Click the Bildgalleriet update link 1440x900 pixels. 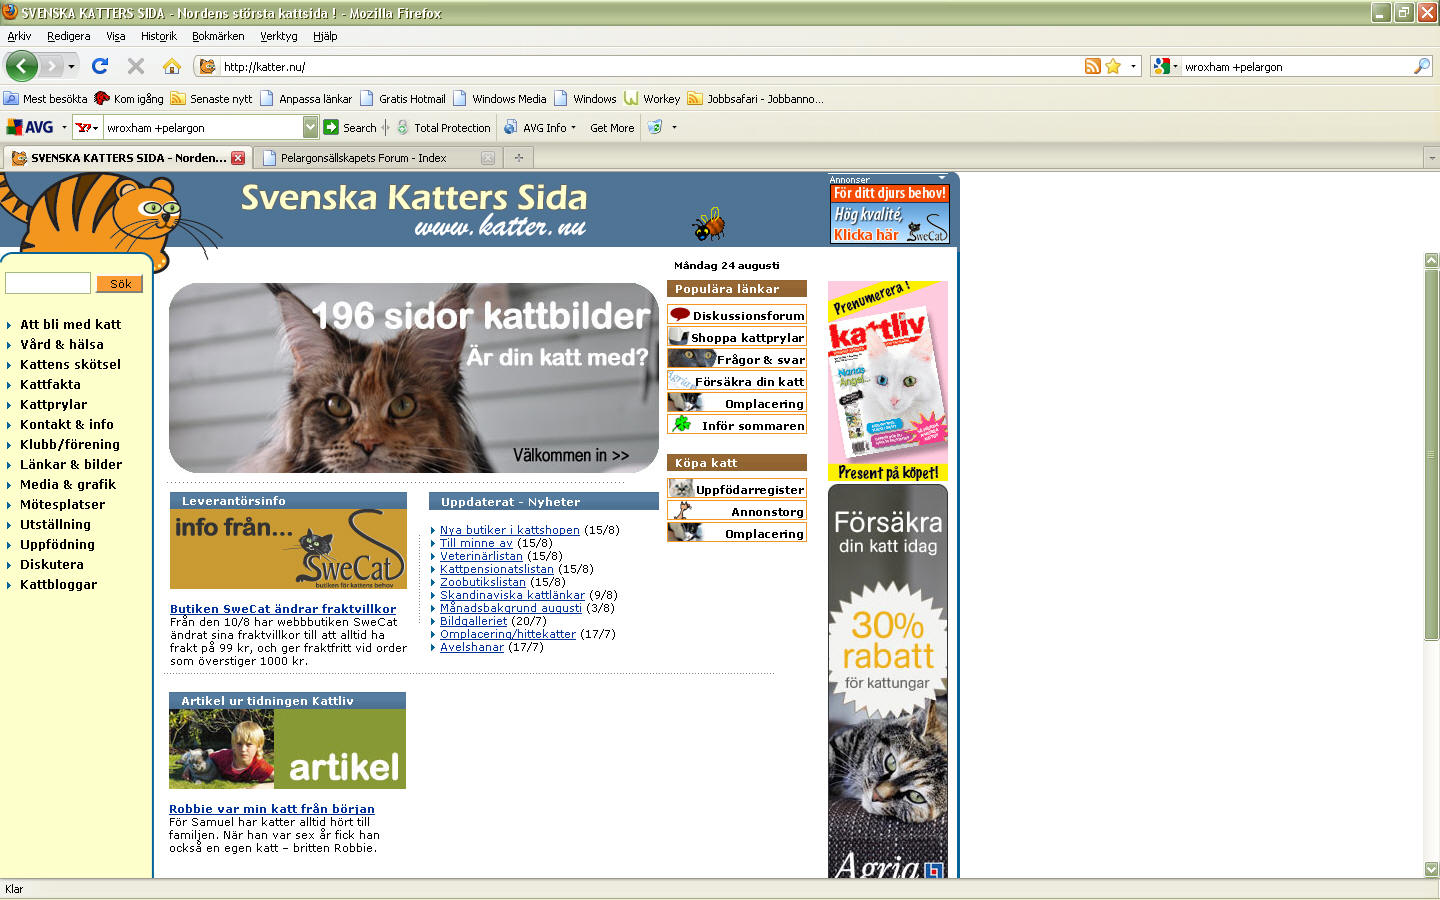(x=474, y=621)
